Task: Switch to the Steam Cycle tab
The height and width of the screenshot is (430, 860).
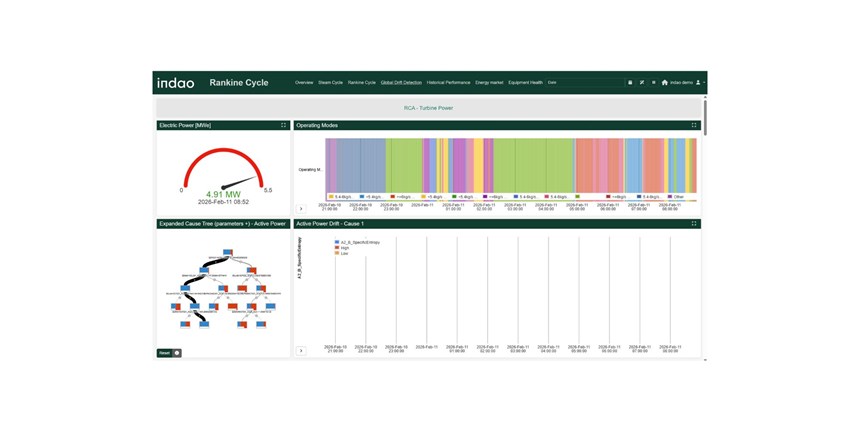Action: pyautogui.click(x=330, y=83)
